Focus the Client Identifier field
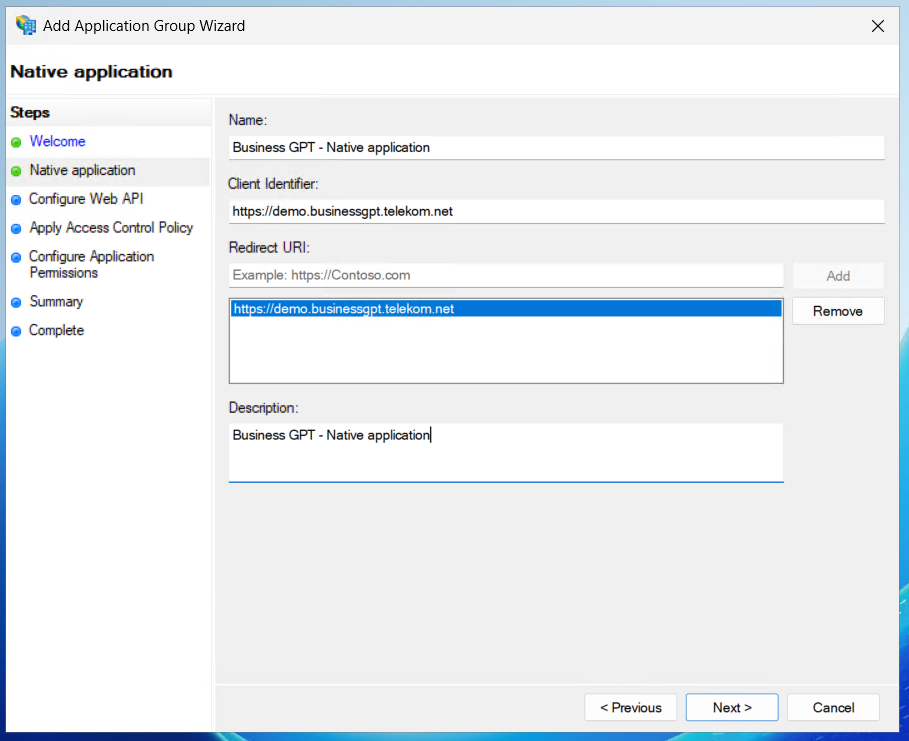The height and width of the screenshot is (741, 909). click(x=557, y=211)
